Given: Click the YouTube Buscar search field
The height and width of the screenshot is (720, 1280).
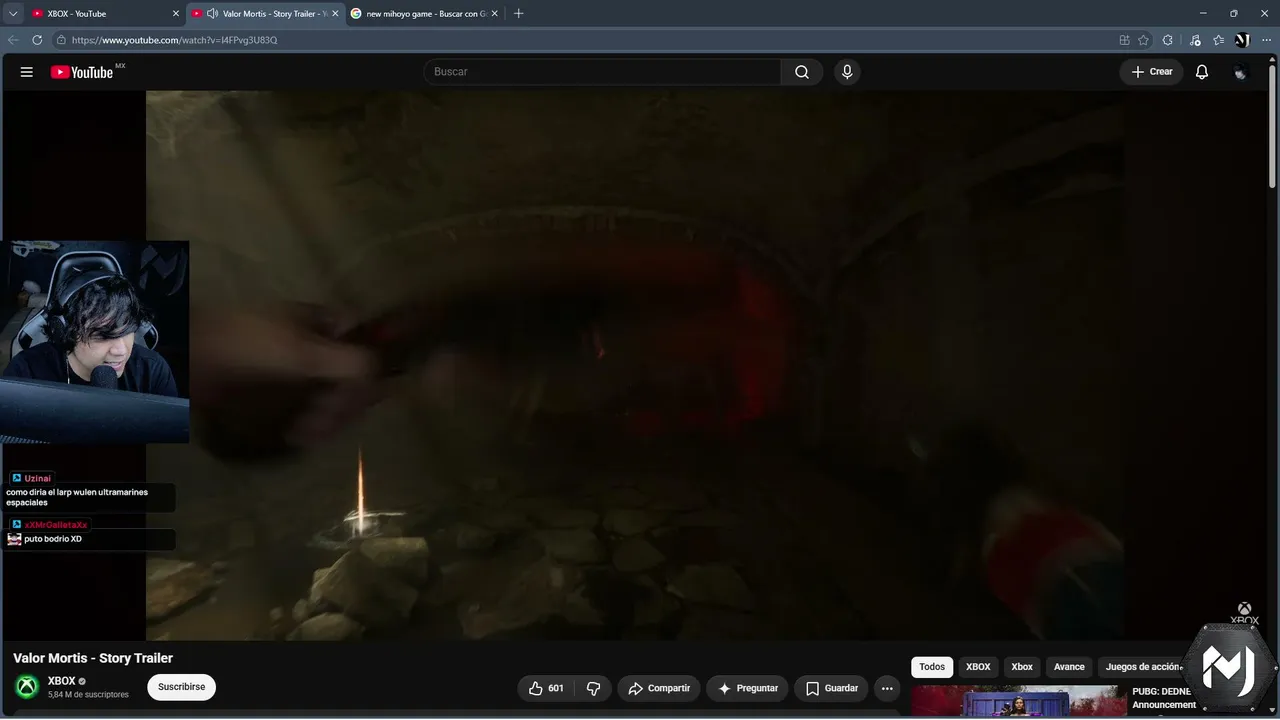Looking at the screenshot, I should tap(602, 72).
